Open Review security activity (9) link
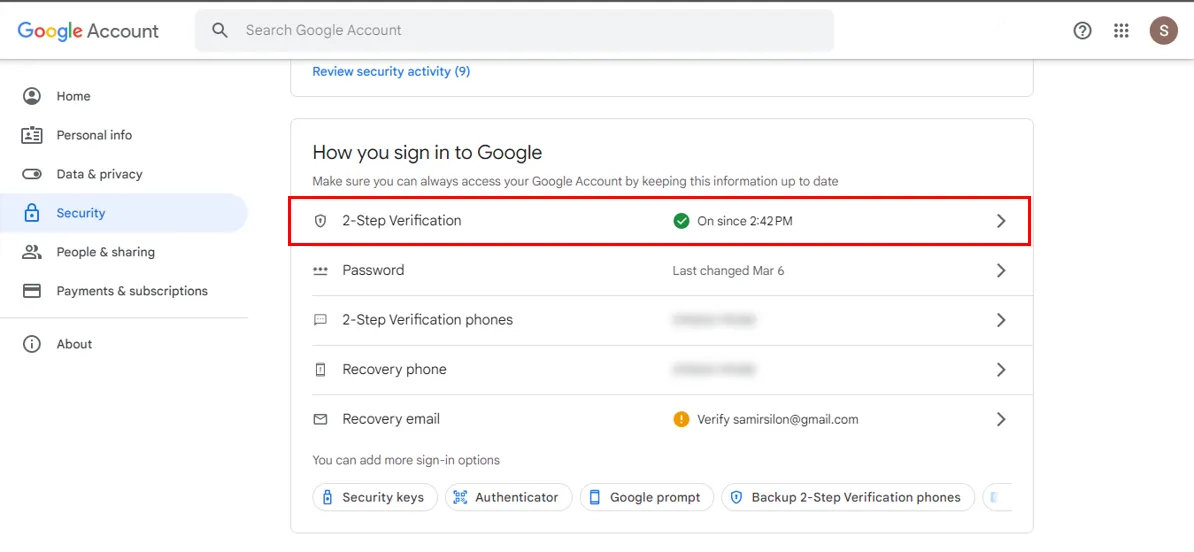The image size is (1194, 552). 391,72
